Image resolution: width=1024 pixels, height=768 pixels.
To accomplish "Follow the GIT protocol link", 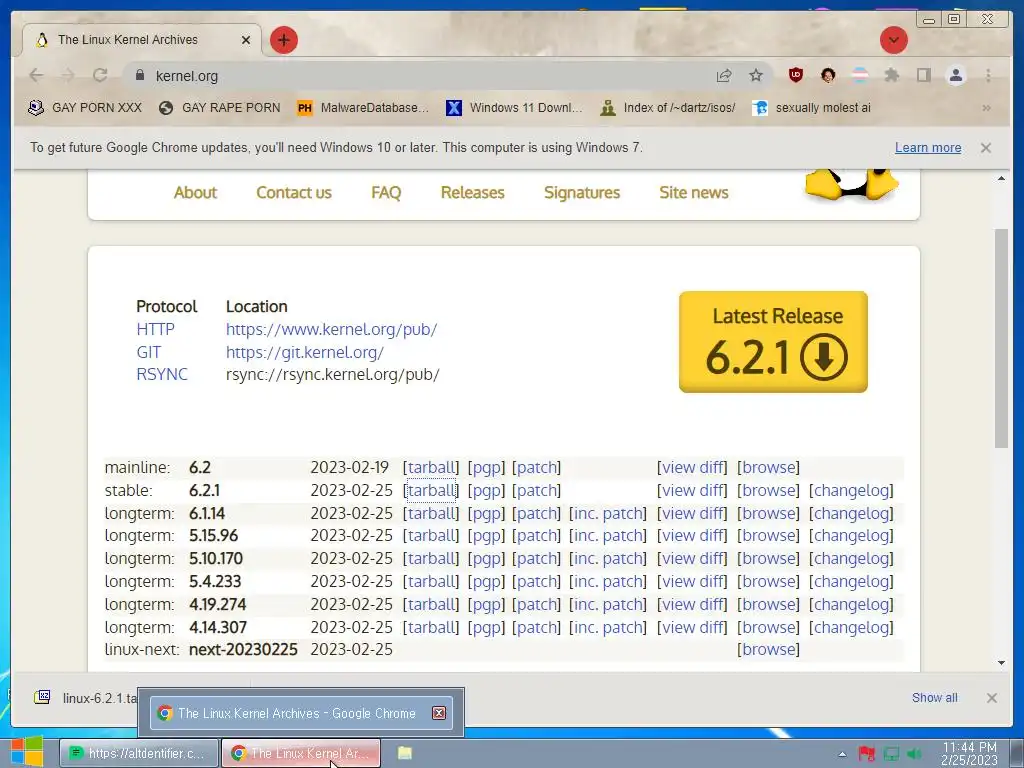I will (148, 352).
